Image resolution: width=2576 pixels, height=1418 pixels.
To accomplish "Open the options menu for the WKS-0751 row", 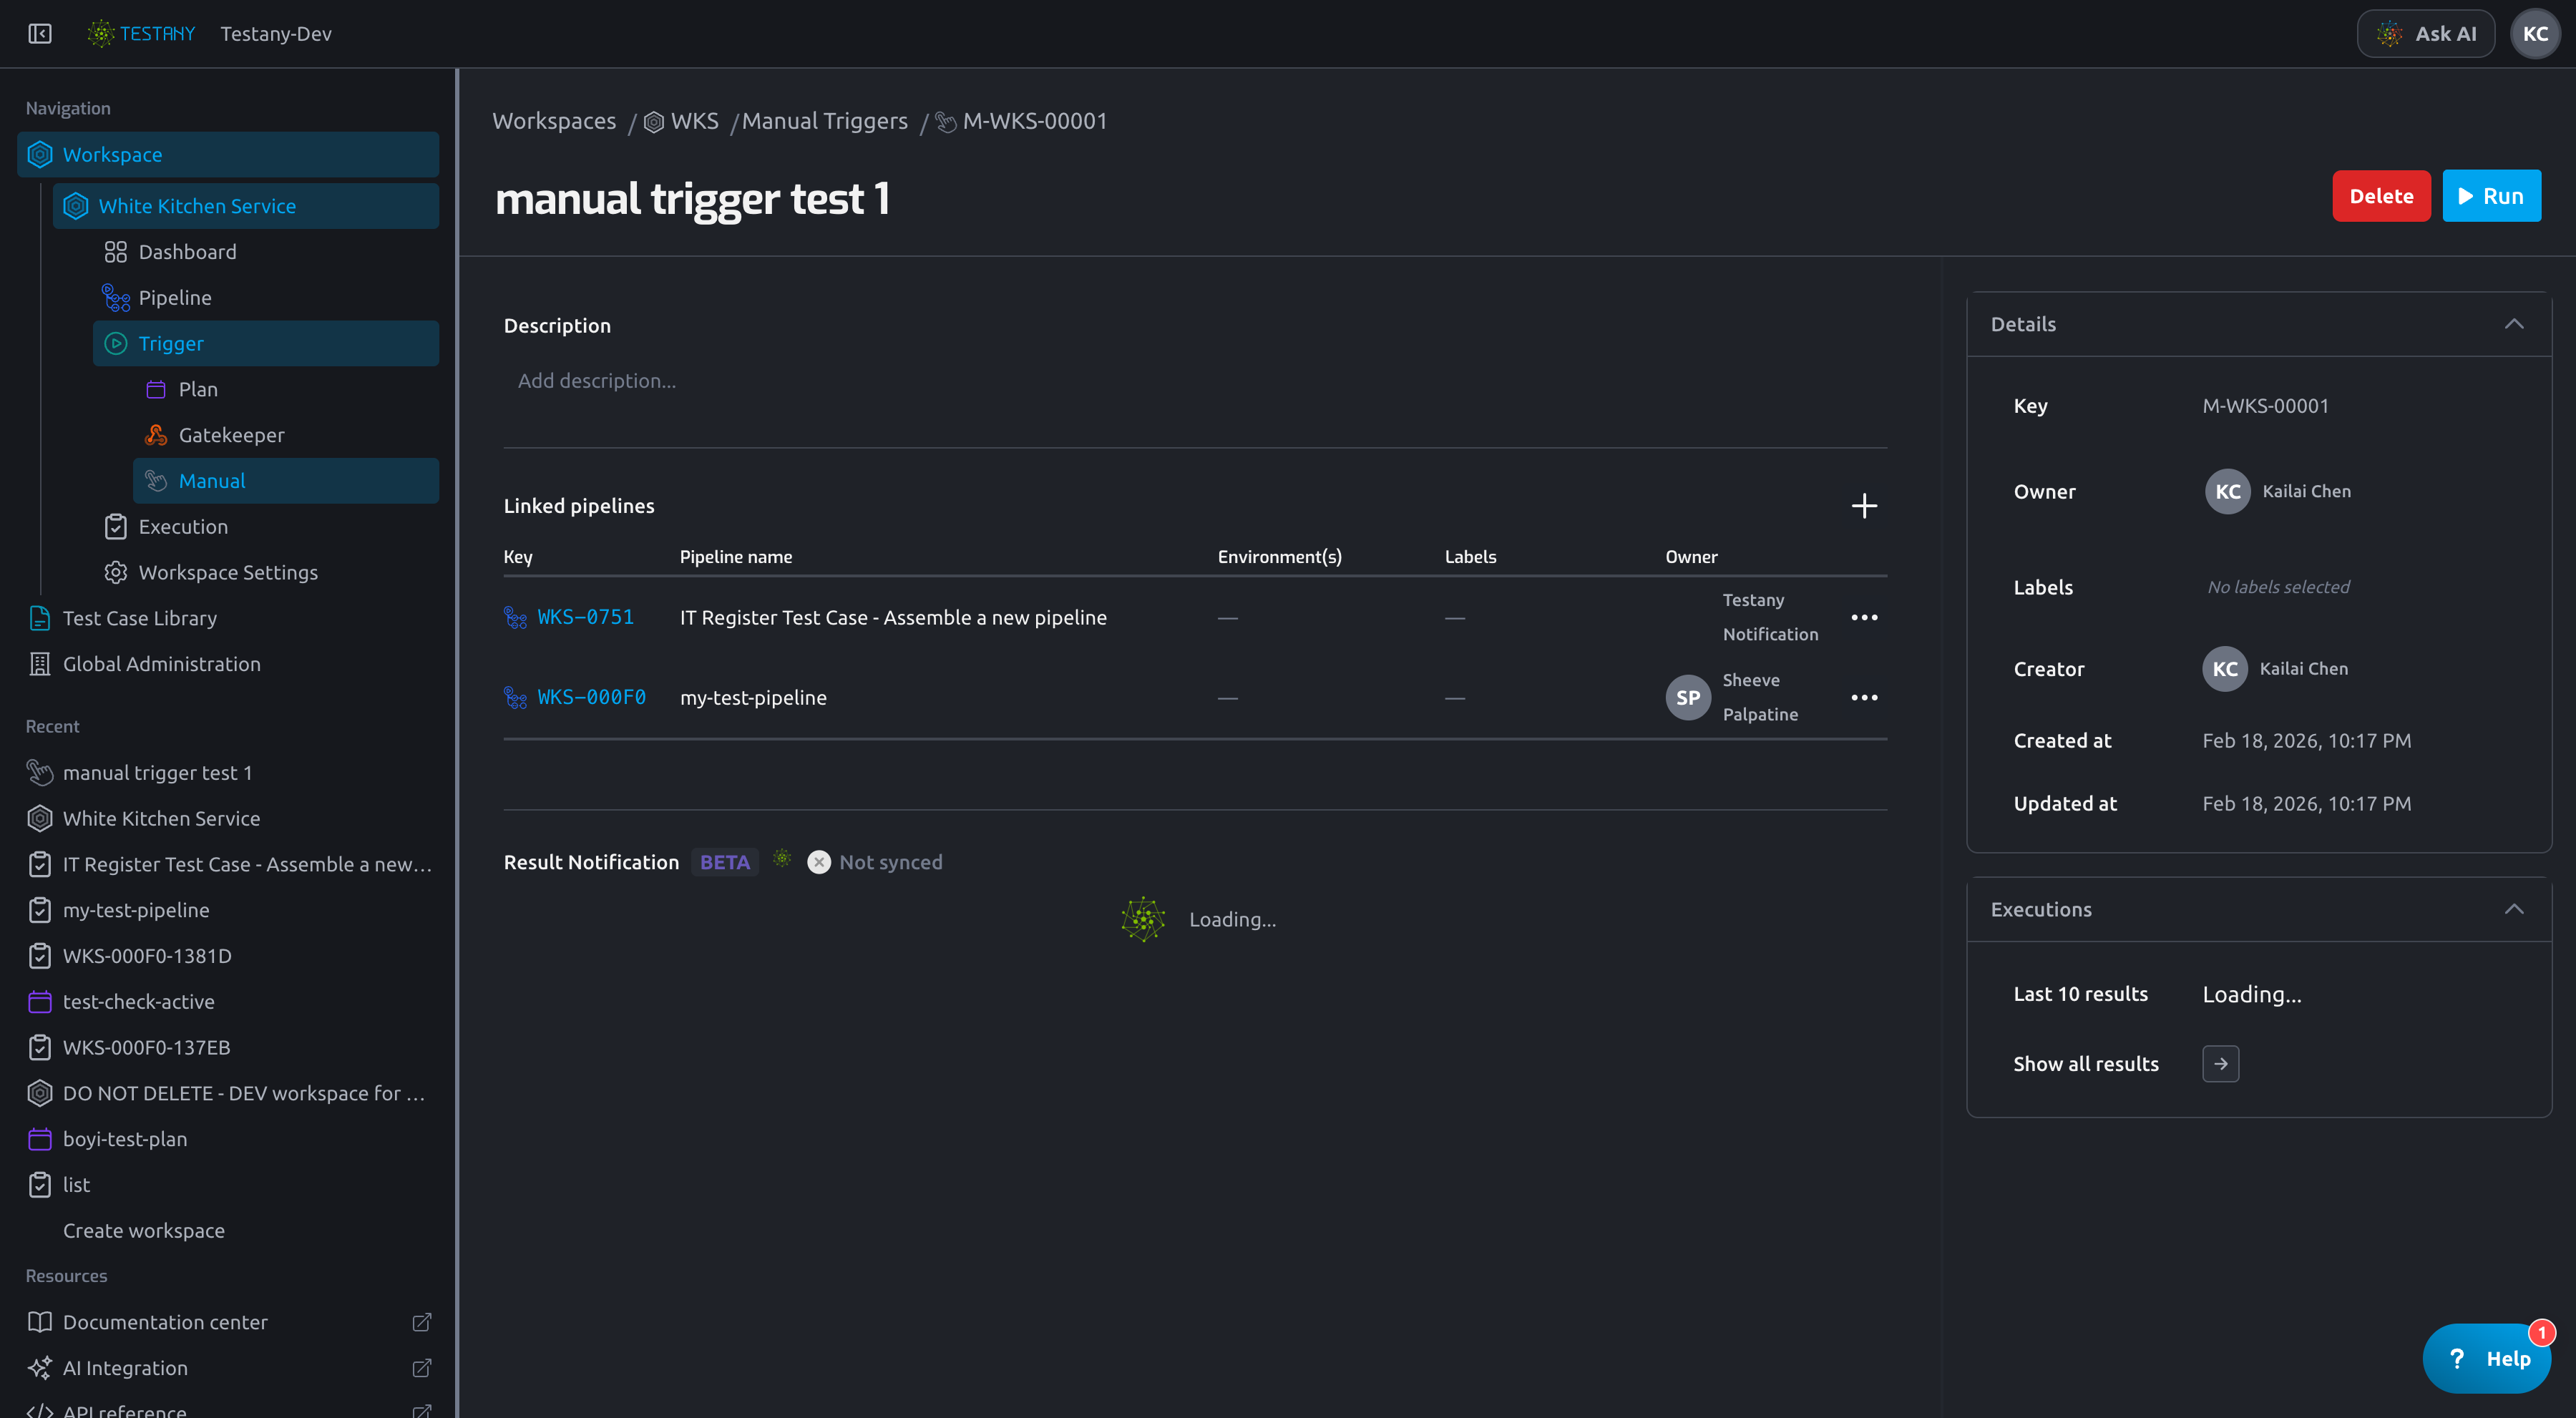I will coord(1864,617).
